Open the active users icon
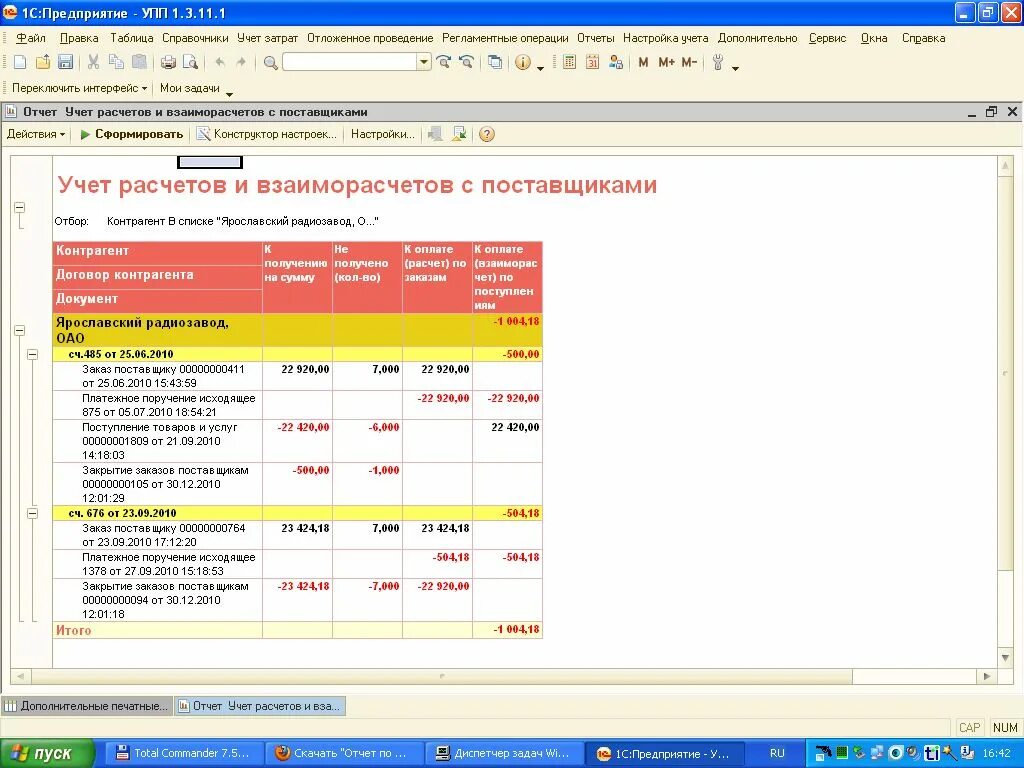The height and width of the screenshot is (768, 1024). [615, 63]
